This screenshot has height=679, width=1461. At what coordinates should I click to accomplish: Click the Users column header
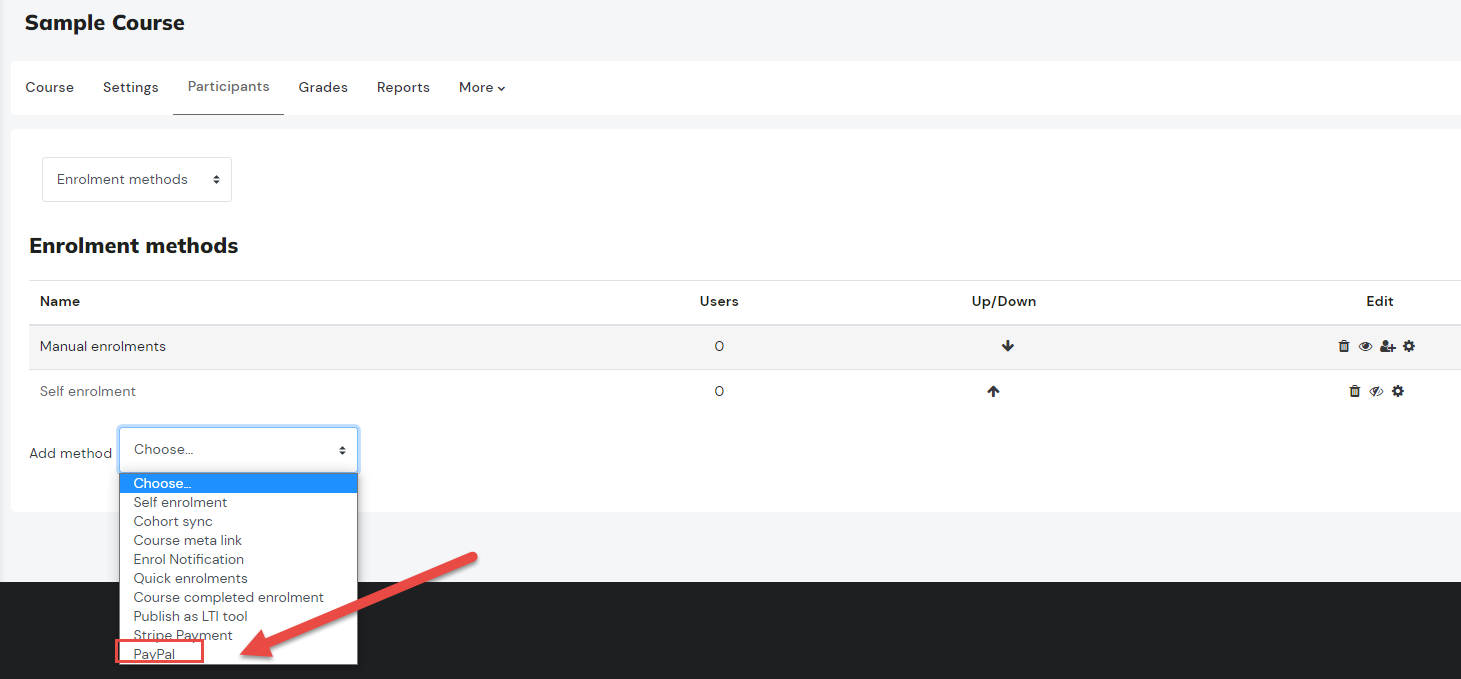click(719, 301)
